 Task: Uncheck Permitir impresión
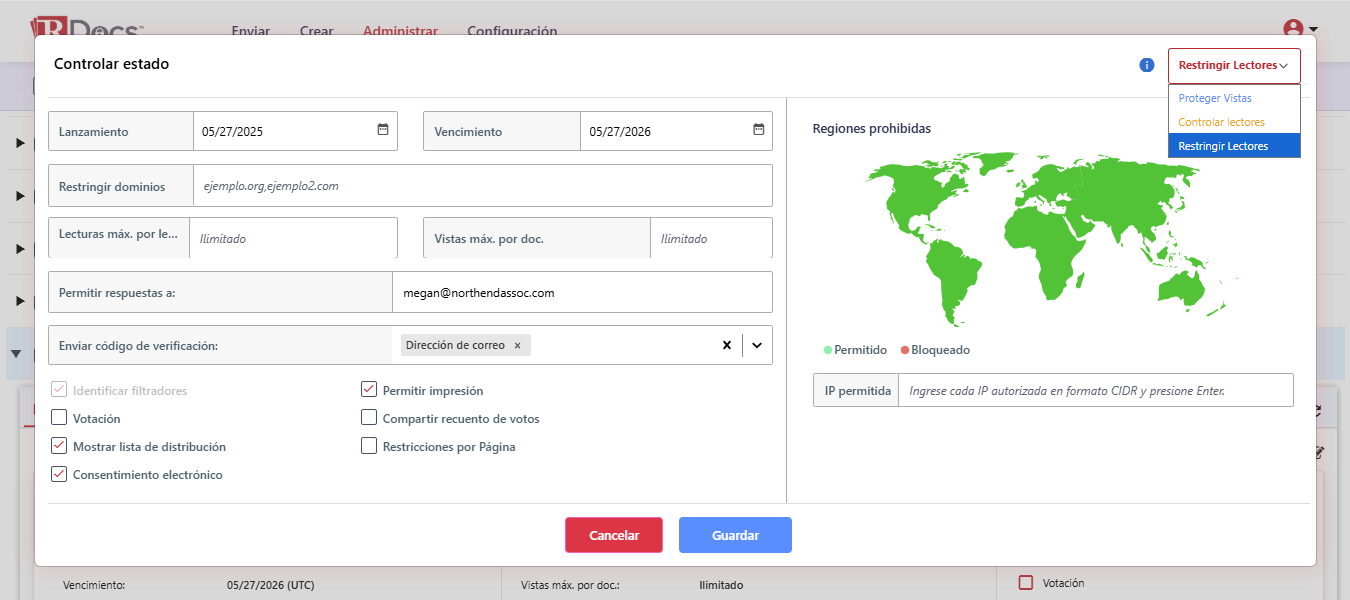pyautogui.click(x=369, y=390)
